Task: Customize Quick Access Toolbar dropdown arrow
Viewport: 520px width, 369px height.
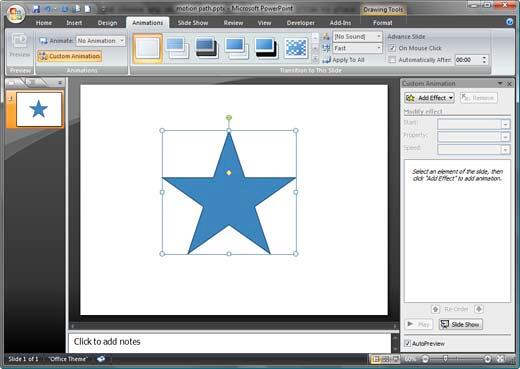Action: coord(103,9)
